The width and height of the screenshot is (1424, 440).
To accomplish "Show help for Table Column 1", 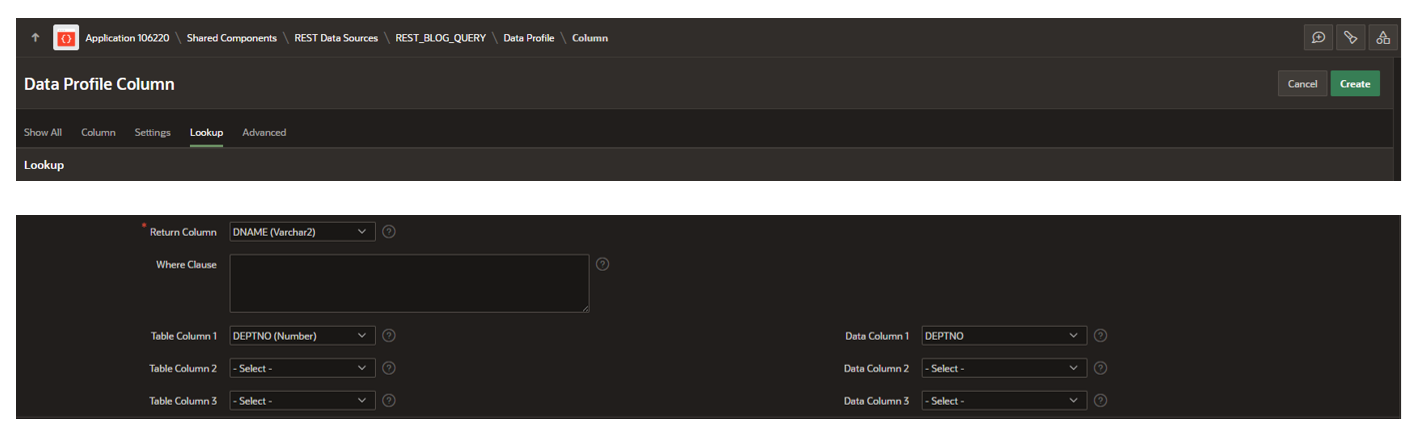I will tap(389, 336).
